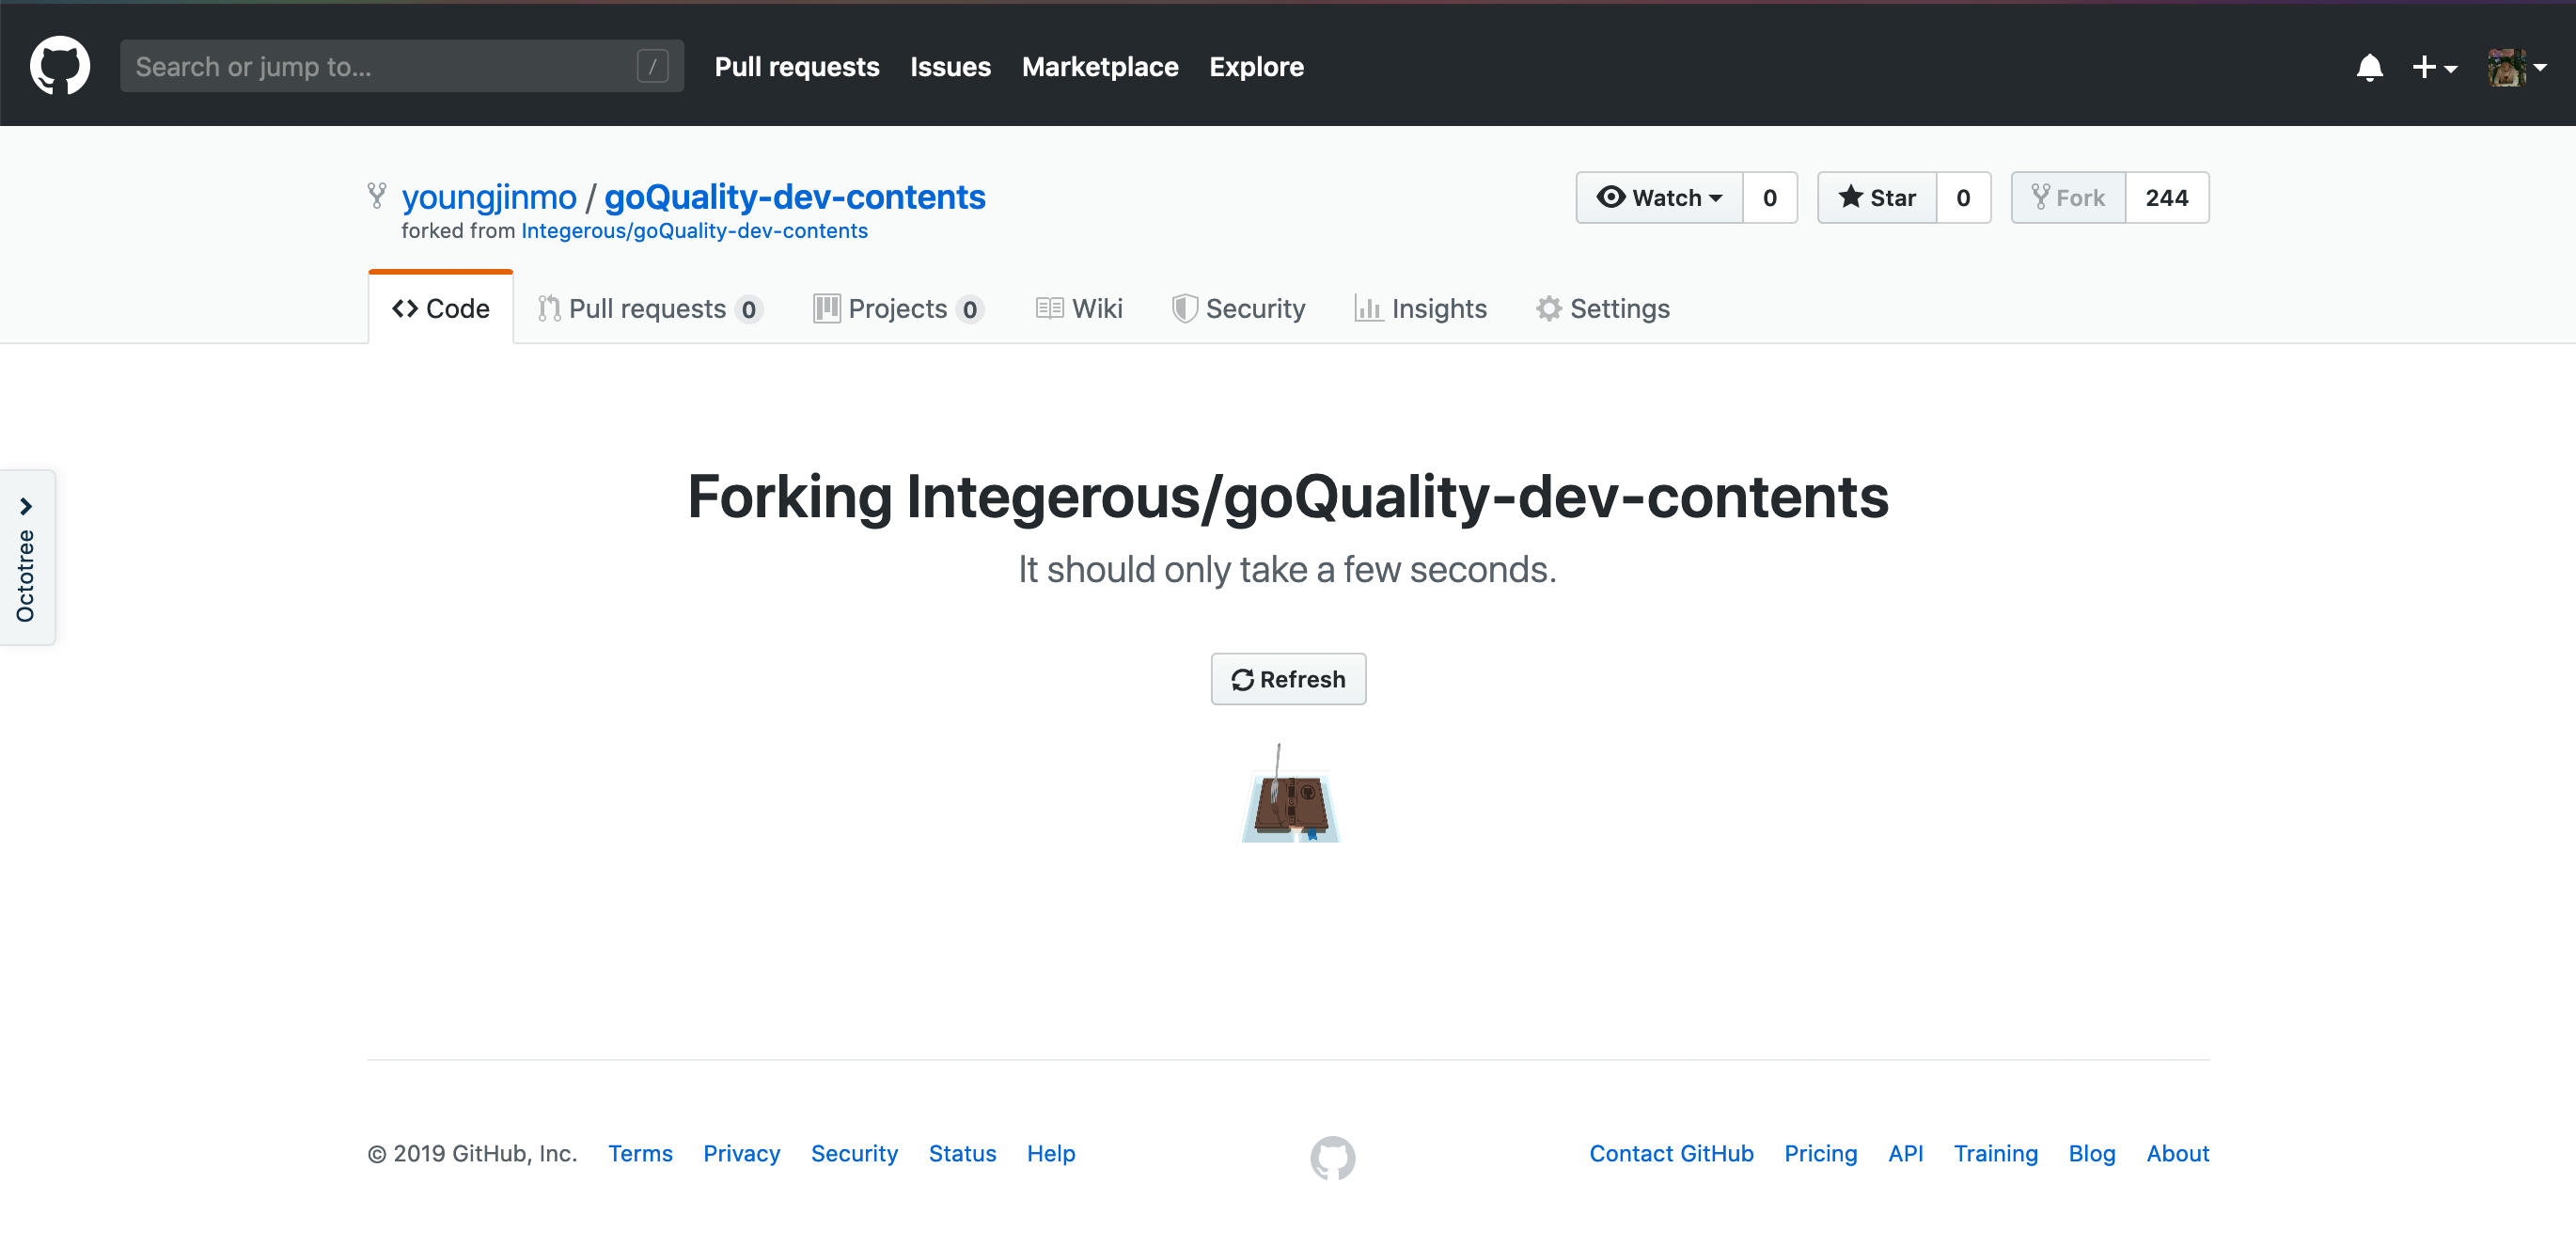Switch to the Settings tab
The image size is (2576, 1247).
pyautogui.click(x=1603, y=308)
